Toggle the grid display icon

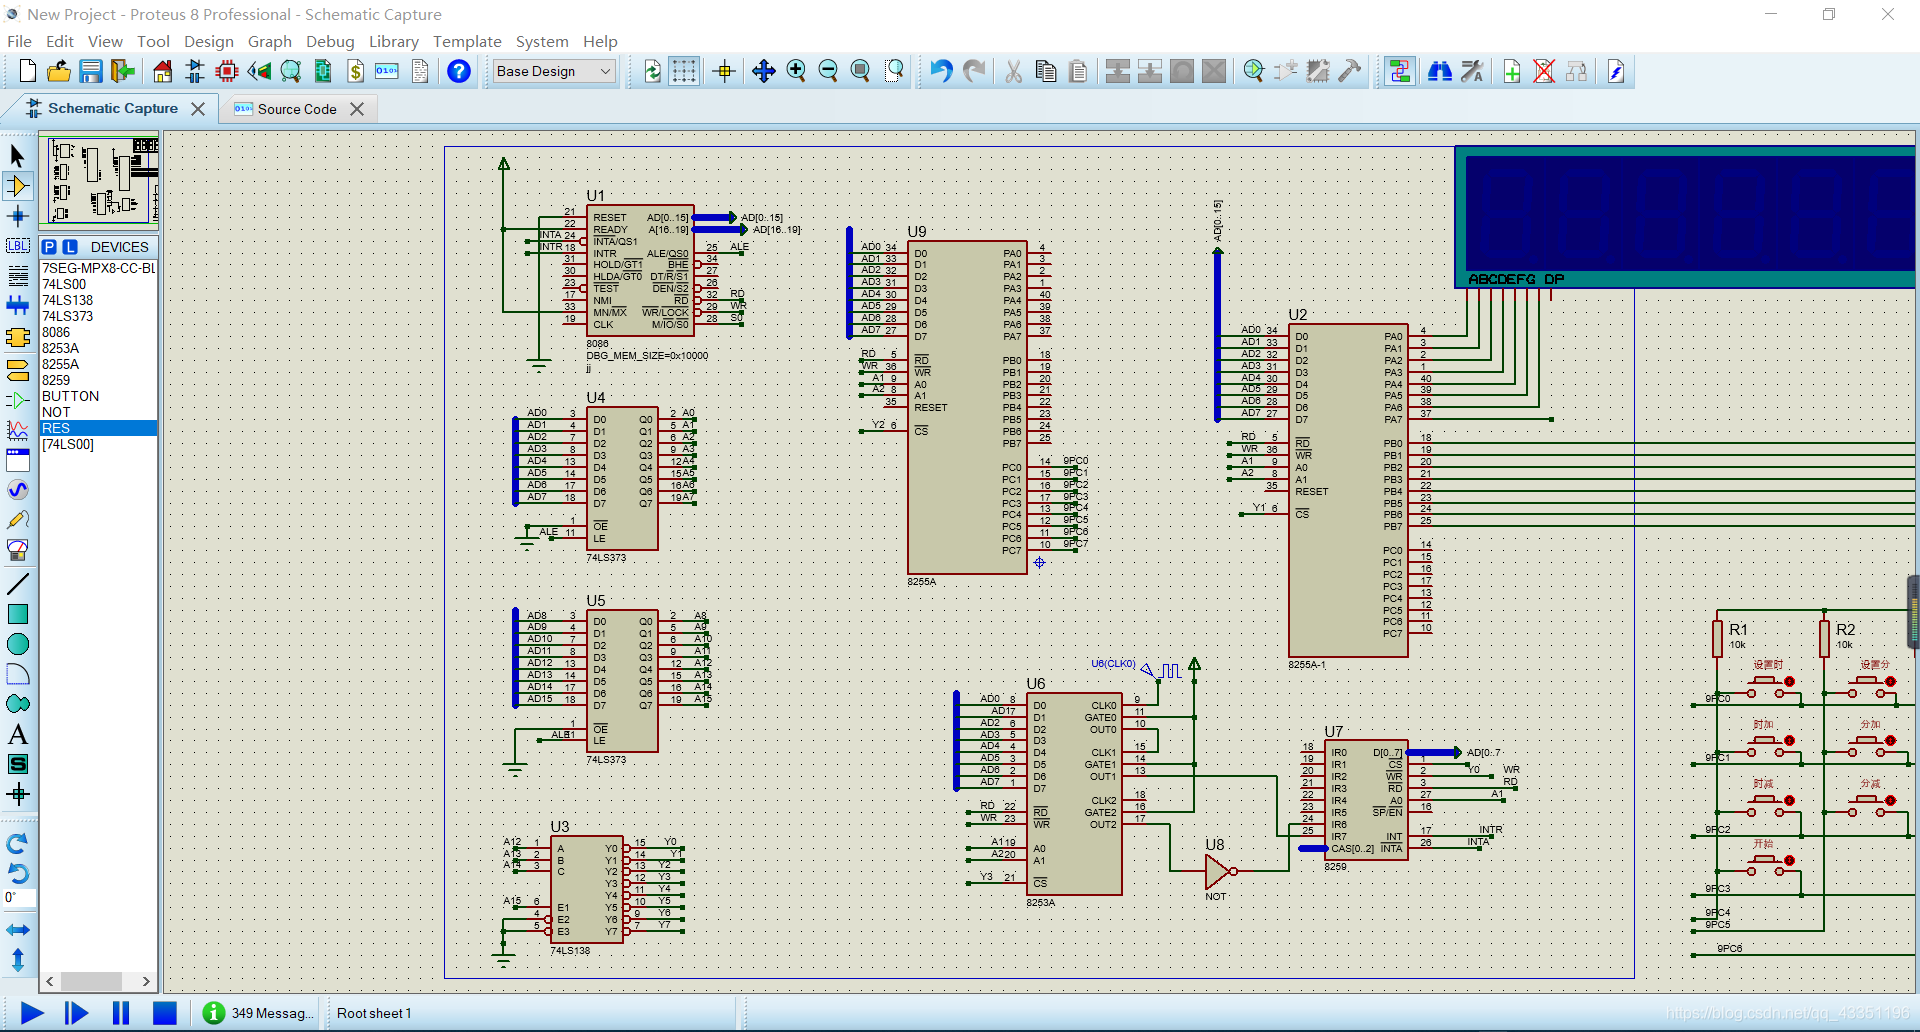(x=684, y=71)
